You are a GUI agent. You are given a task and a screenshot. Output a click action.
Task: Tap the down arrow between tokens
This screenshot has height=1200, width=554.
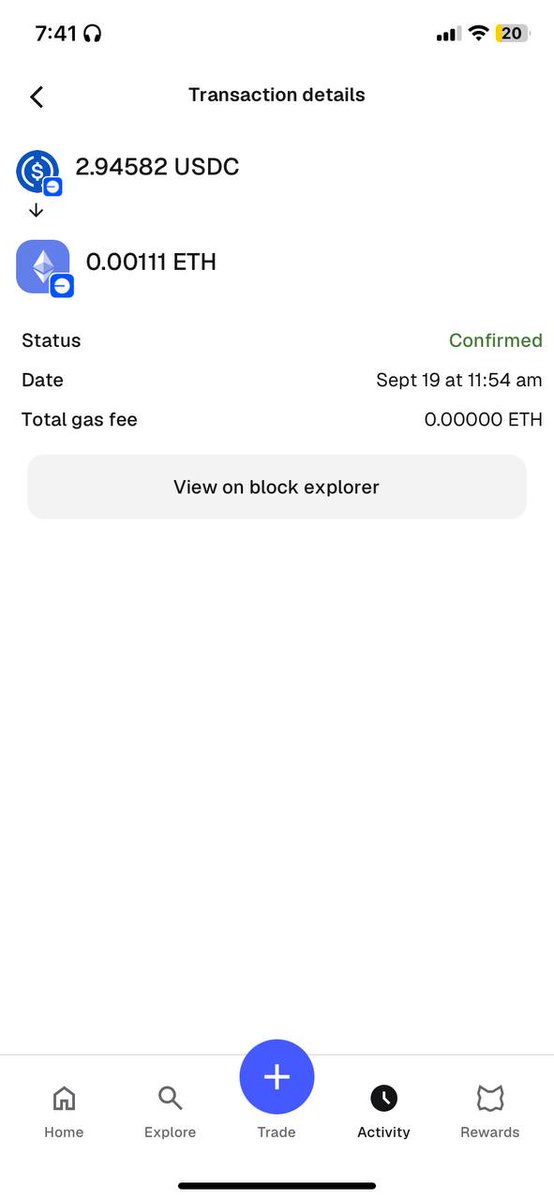(36, 211)
